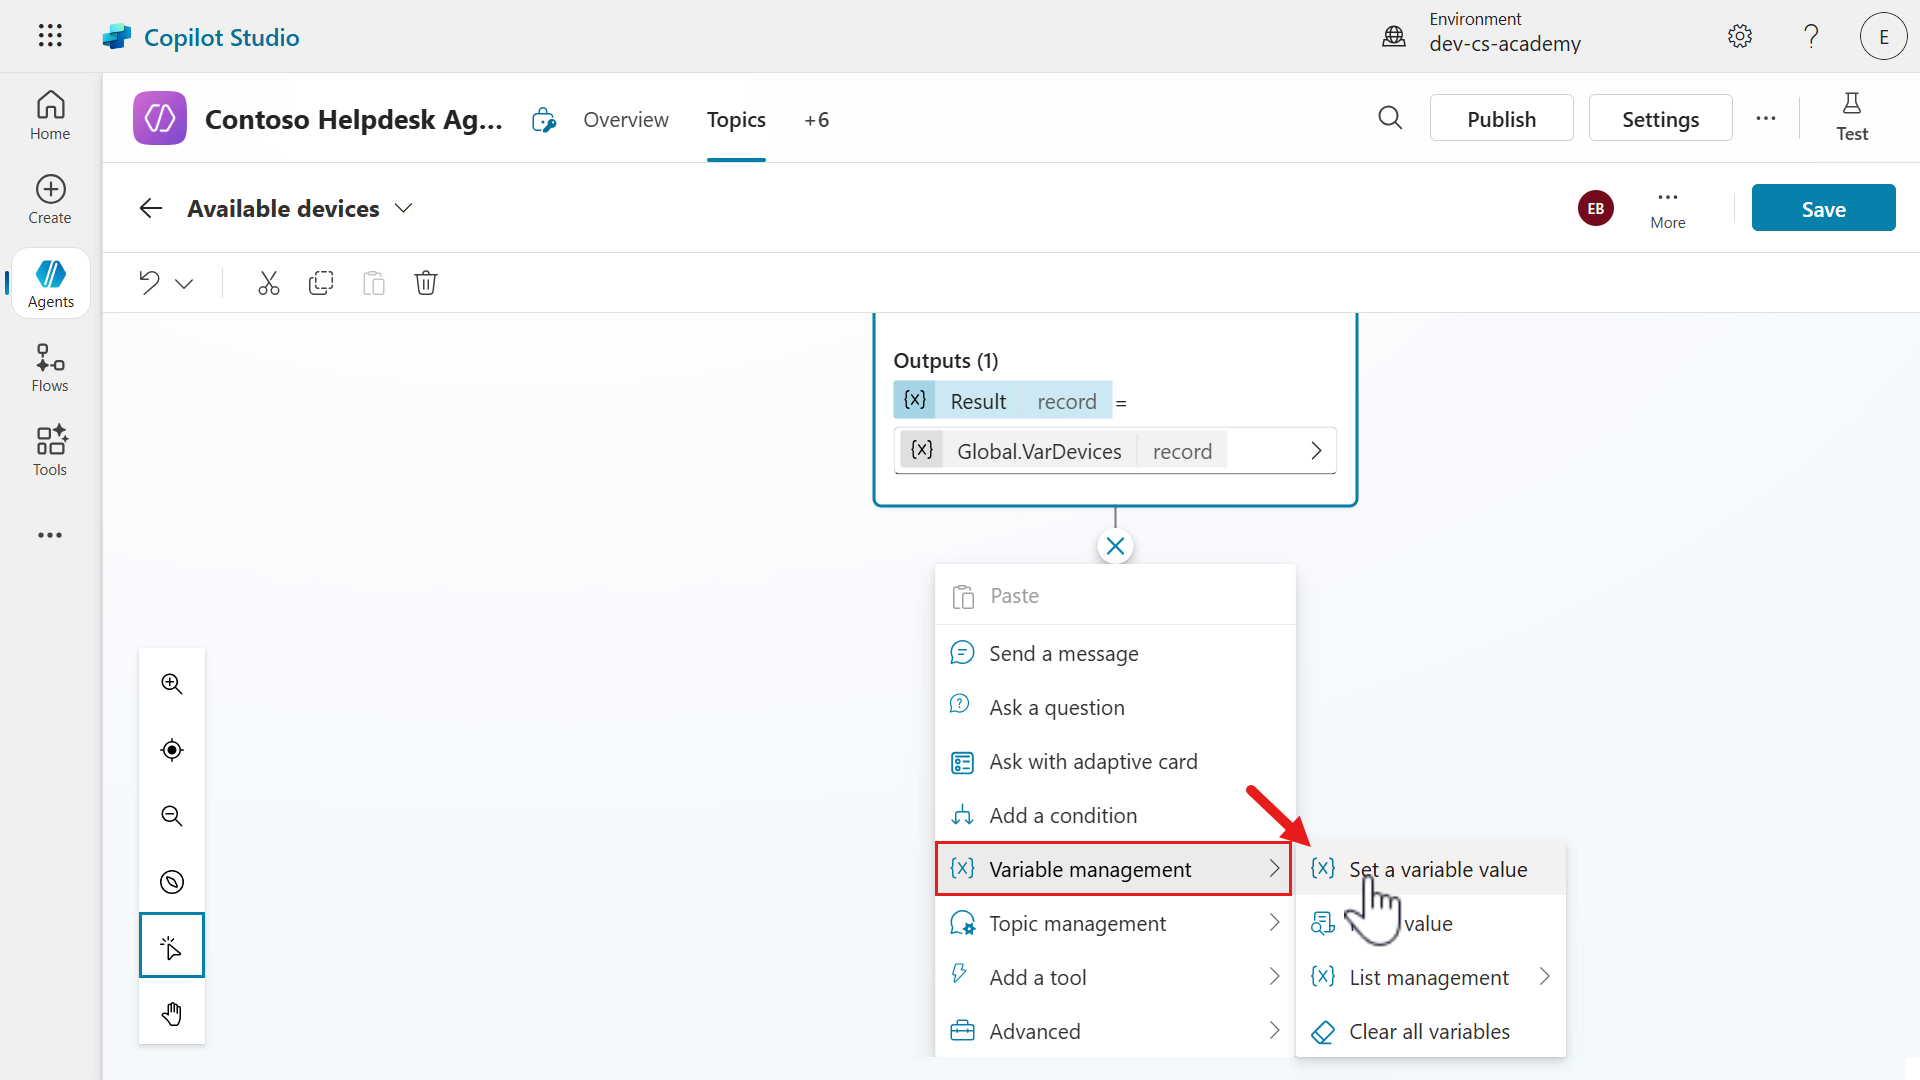This screenshot has width=1920, height=1080.
Task: Open Flows from the left sidebar
Action: coord(49,366)
